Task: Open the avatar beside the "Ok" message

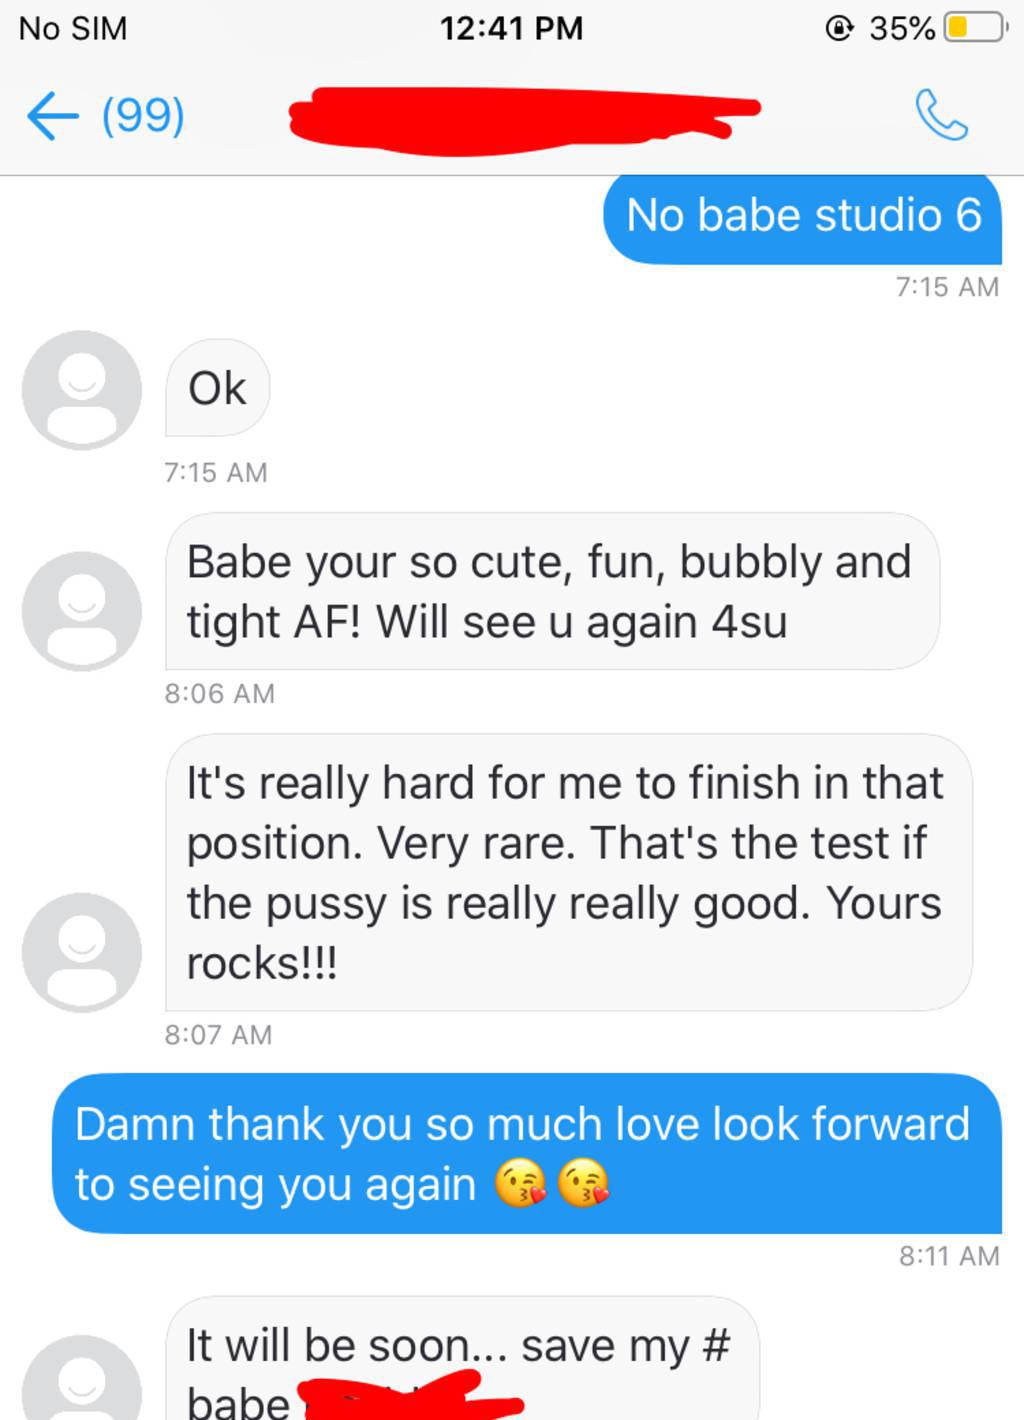Action: (x=82, y=390)
